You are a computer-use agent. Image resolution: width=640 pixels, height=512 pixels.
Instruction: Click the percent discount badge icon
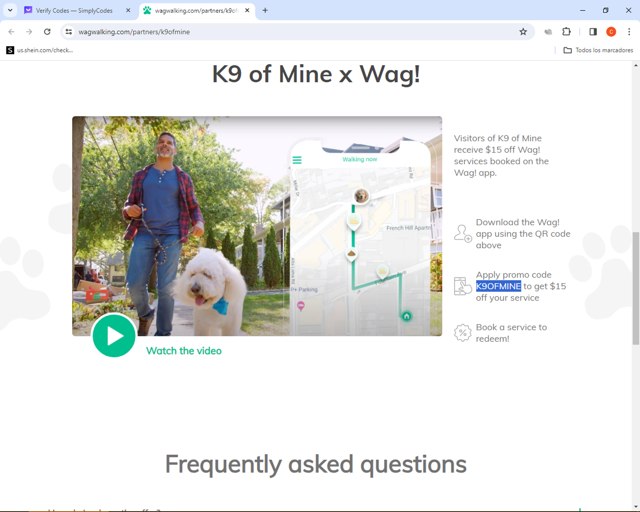463,333
